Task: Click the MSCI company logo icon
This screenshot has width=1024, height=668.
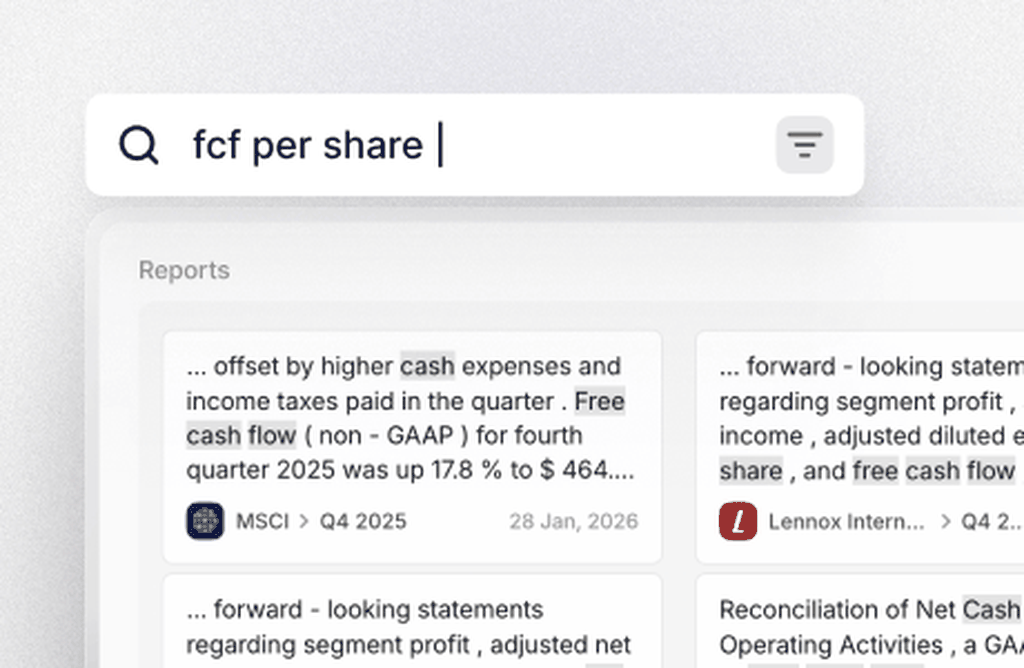Action: [x=205, y=521]
